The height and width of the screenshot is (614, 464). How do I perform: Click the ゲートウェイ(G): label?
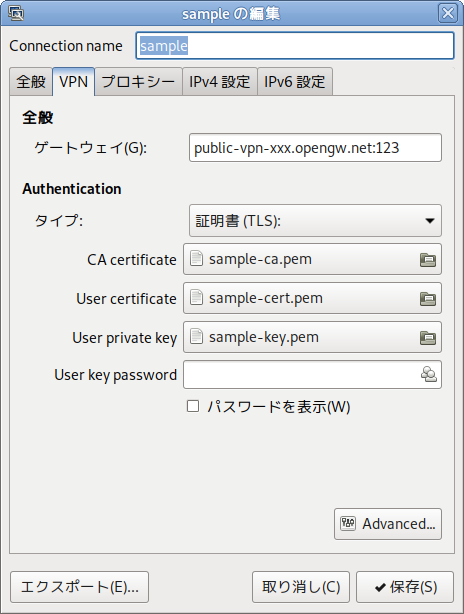point(91,148)
